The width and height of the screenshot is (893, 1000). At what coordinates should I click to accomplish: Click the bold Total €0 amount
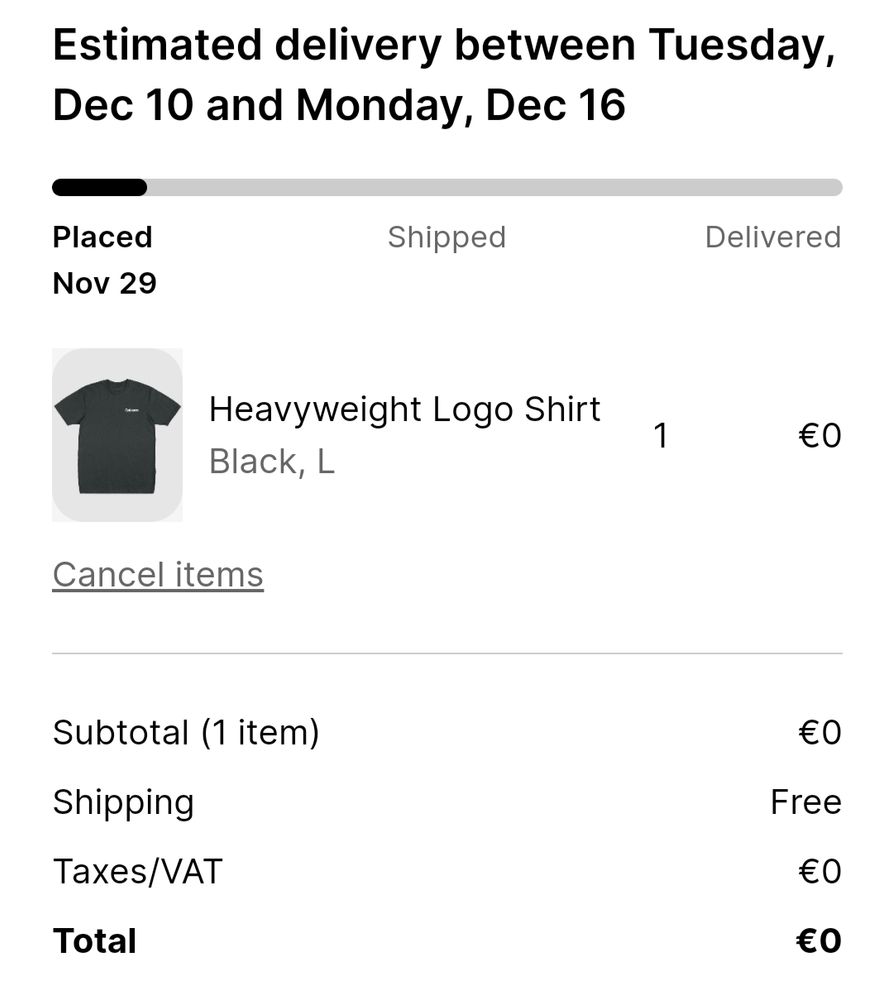coord(819,941)
